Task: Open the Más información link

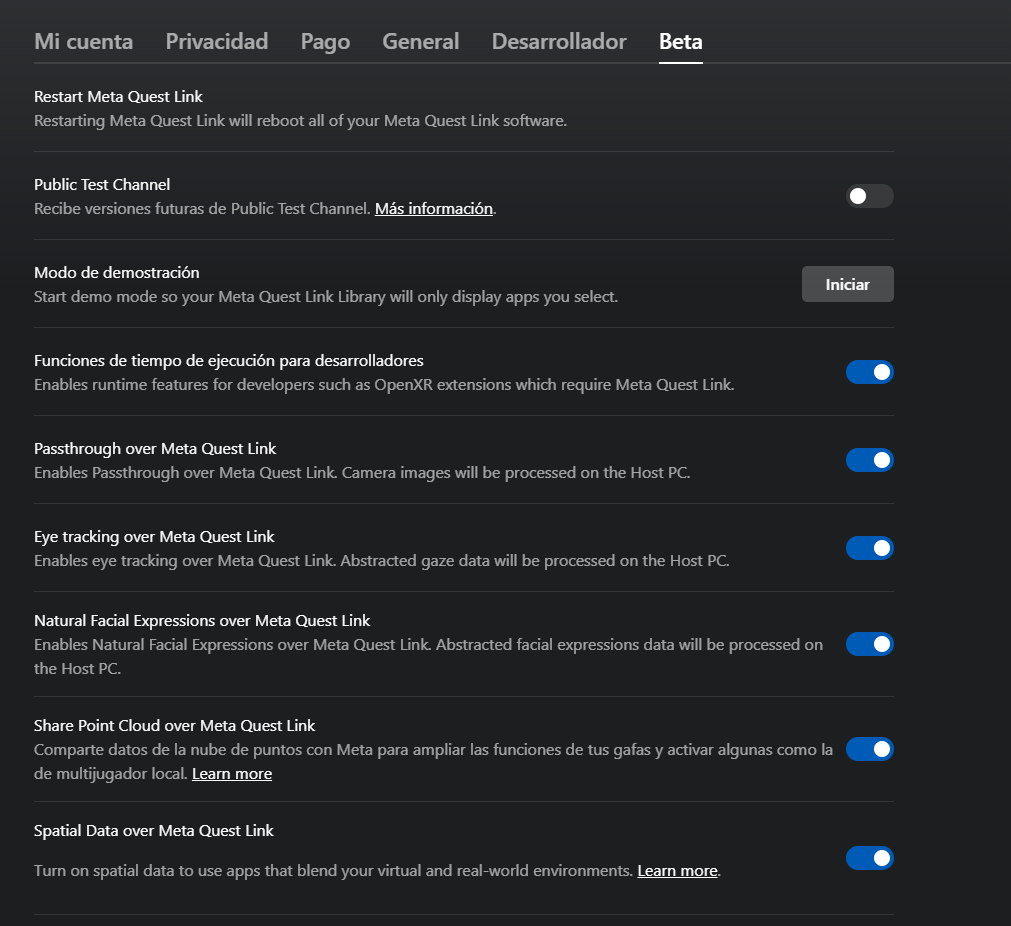Action: coord(434,209)
